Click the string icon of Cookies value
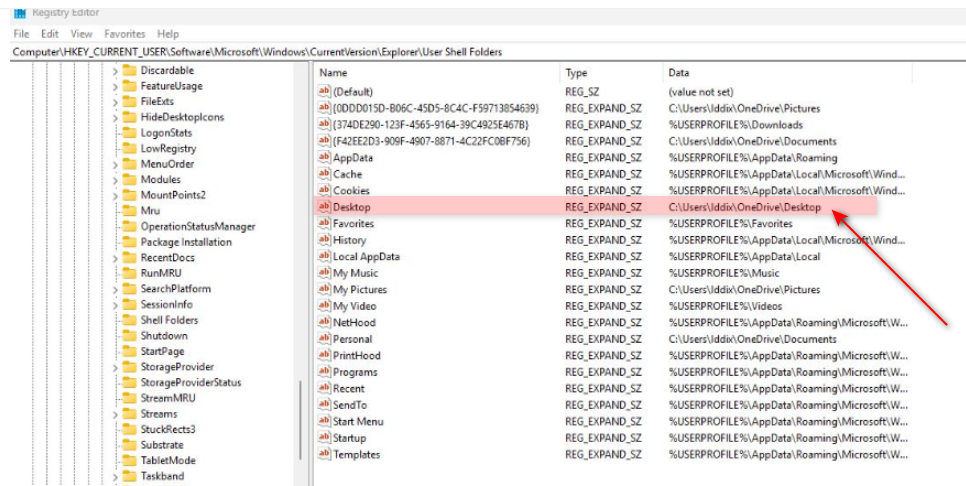This screenshot has height=486, width=966. (324, 190)
